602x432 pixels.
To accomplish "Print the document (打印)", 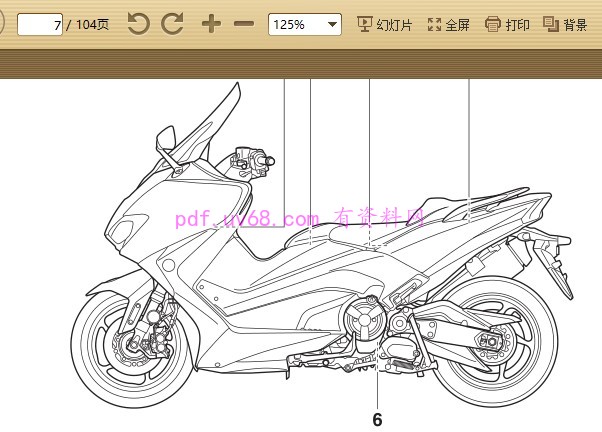I will 507,25.
